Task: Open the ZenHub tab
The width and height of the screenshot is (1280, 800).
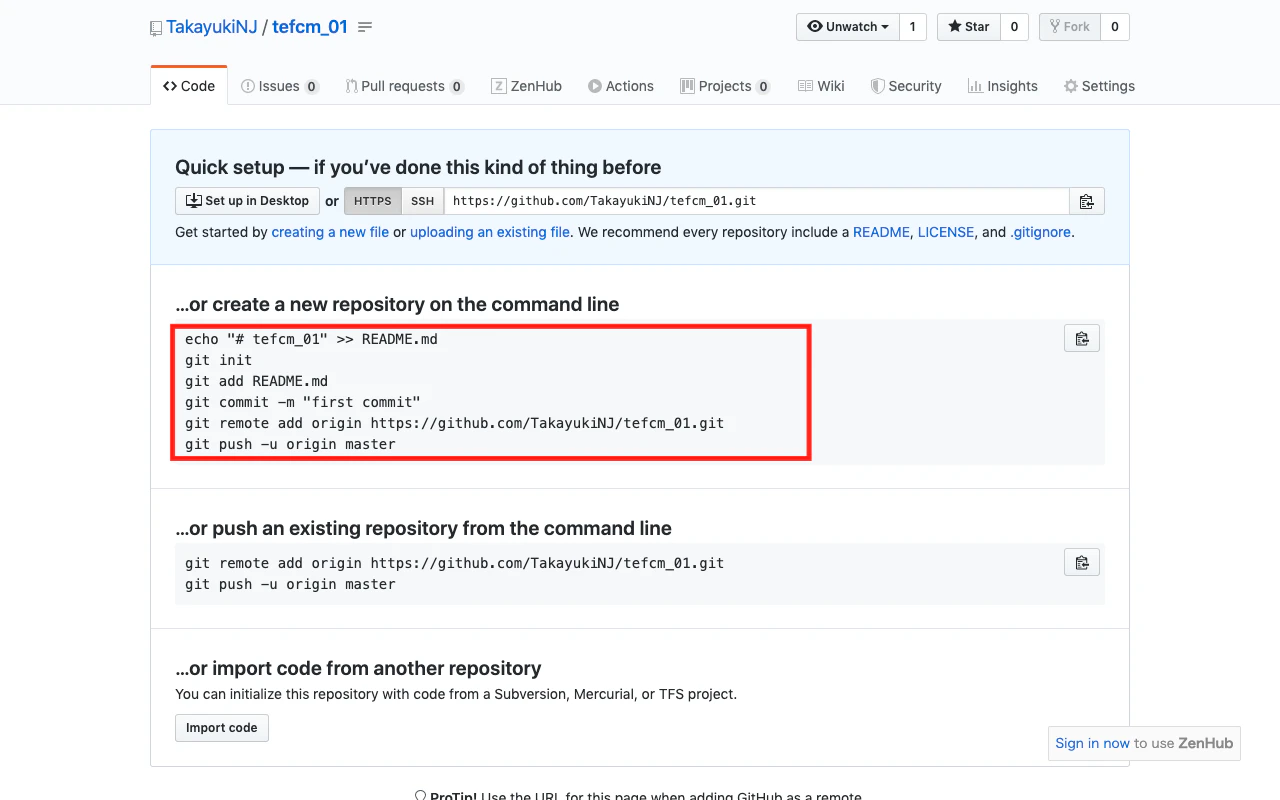Action: tap(527, 86)
